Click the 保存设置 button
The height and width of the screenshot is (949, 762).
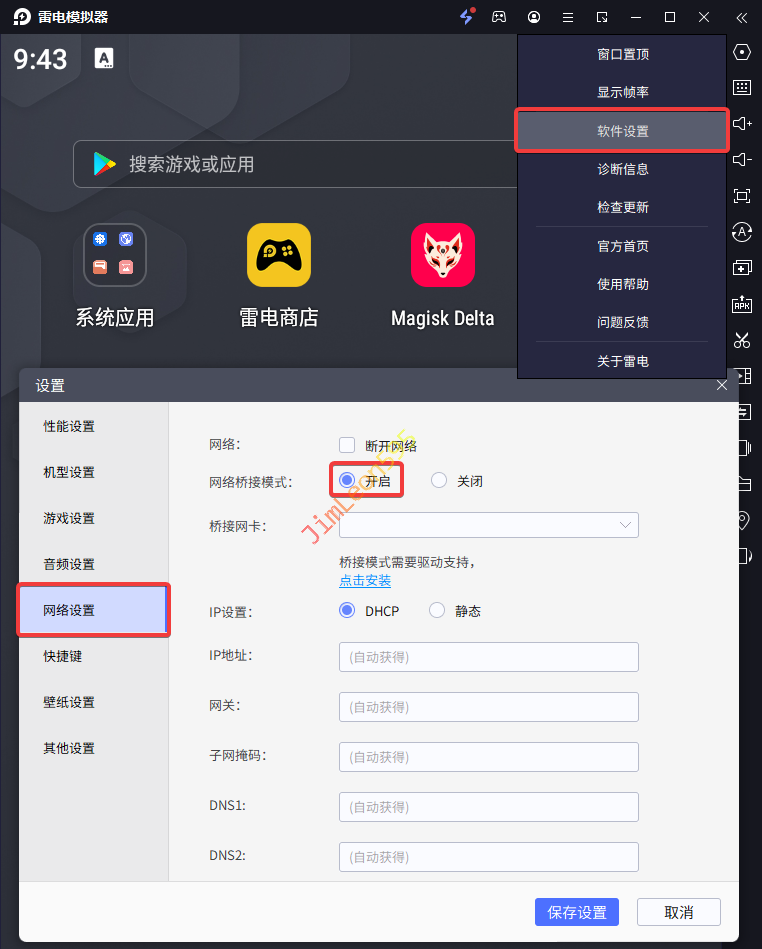[x=577, y=912]
